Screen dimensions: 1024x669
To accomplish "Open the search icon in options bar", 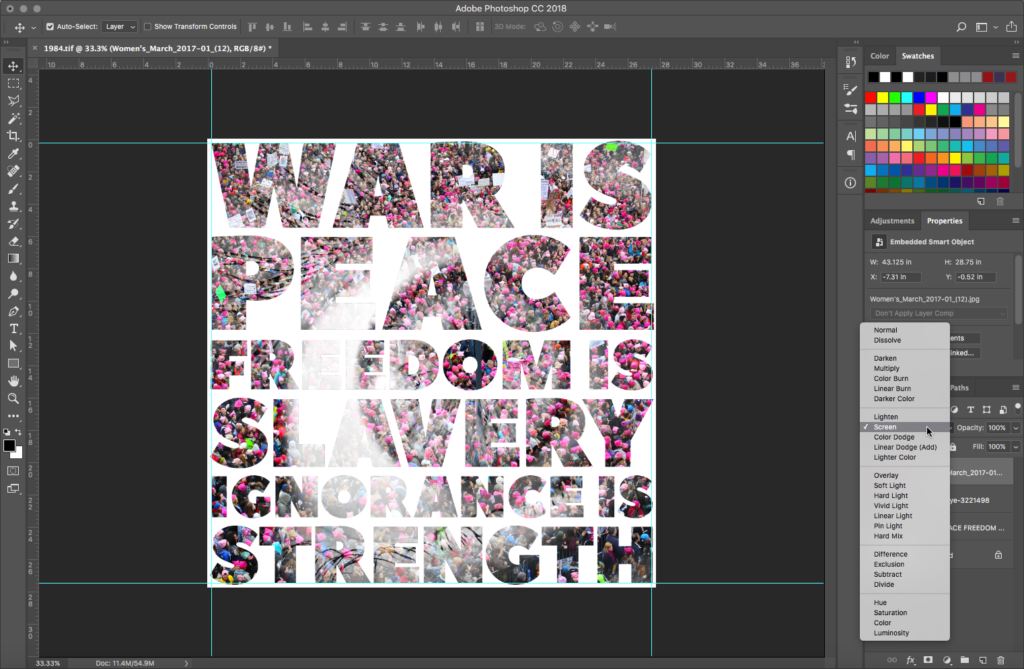I will pos(961,27).
